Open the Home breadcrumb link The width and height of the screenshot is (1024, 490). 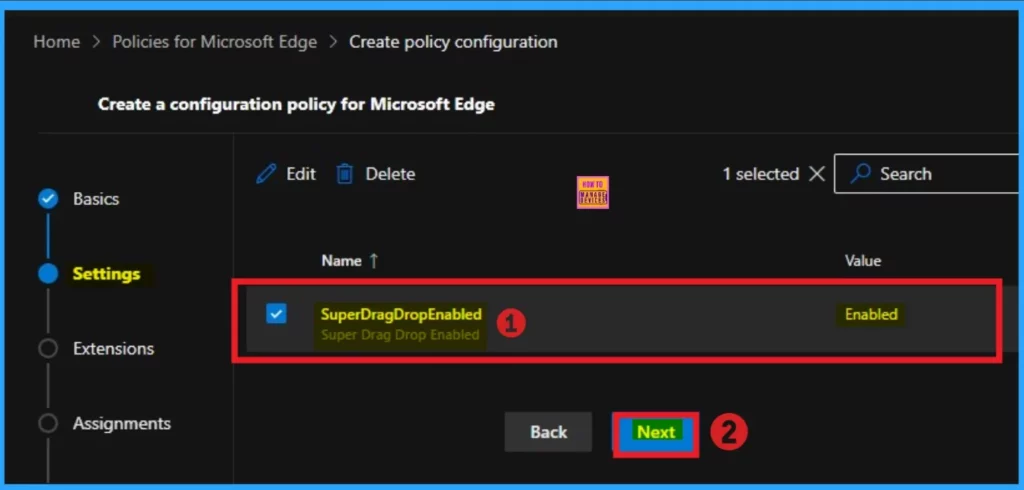pyautogui.click(x=57, y=42)
